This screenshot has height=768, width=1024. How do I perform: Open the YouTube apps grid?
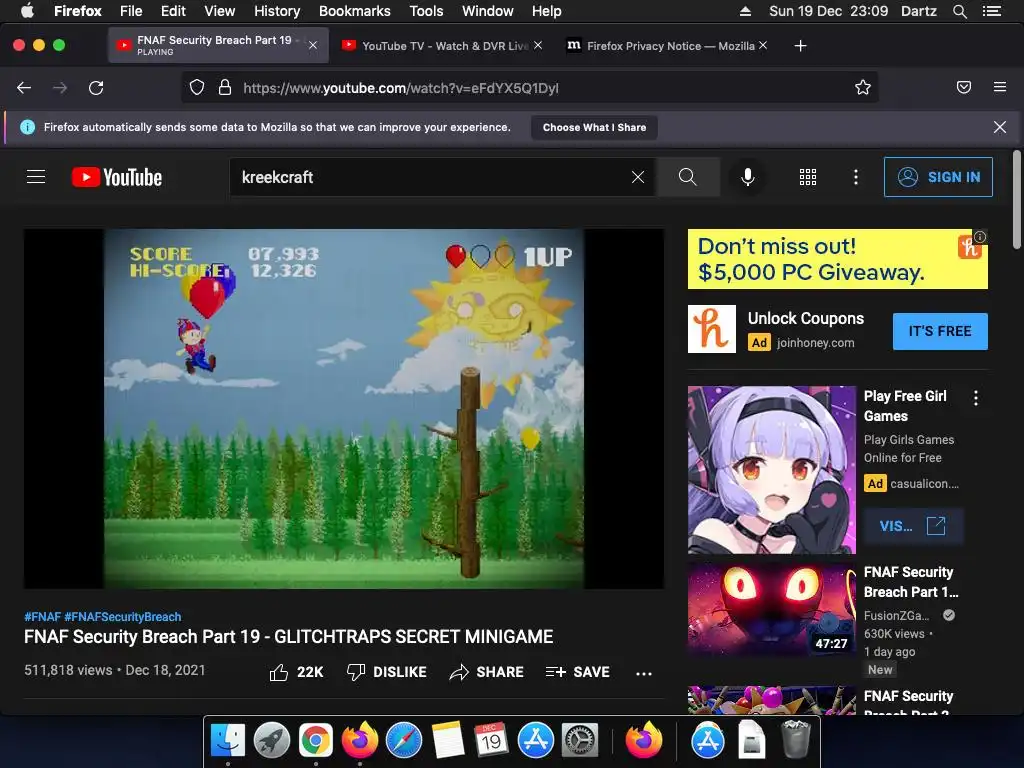[x=808, y=177]
